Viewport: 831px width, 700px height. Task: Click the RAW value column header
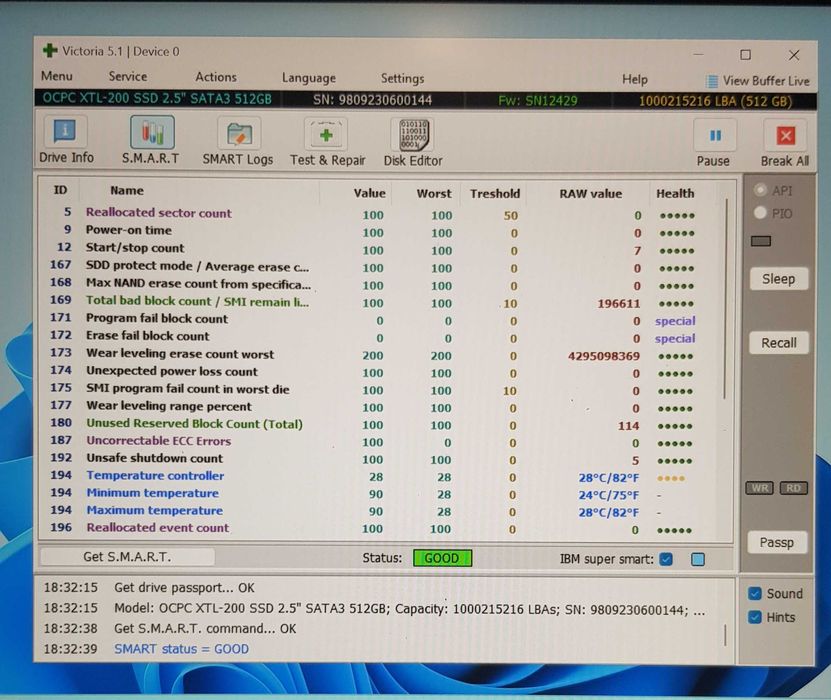tap(590, 194)
